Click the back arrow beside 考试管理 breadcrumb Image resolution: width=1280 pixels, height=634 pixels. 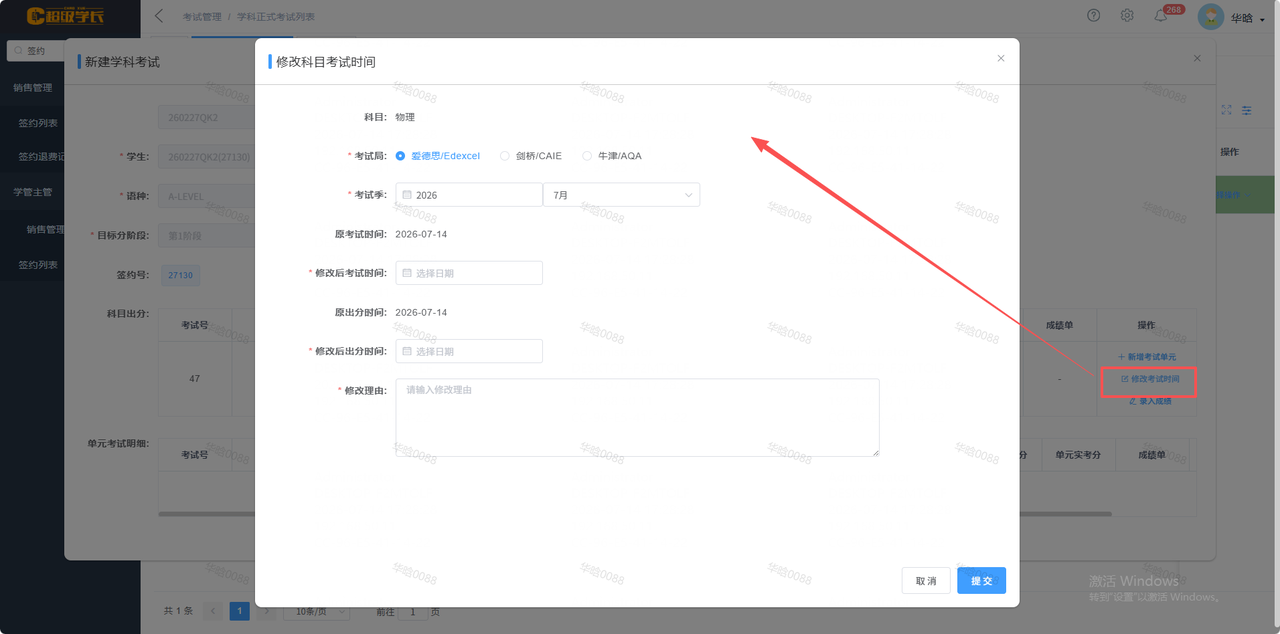[x=160, y=16]
